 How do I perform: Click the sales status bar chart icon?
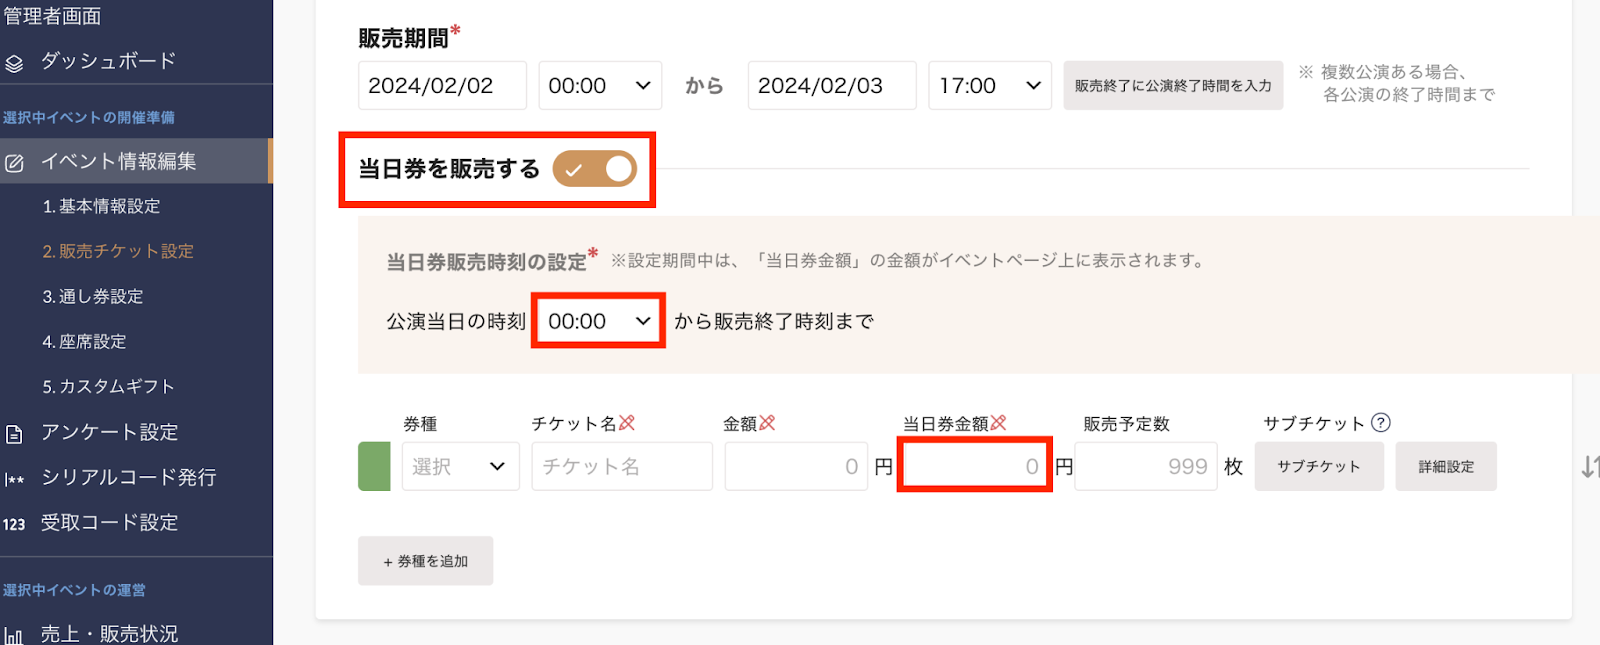point(14,635)
